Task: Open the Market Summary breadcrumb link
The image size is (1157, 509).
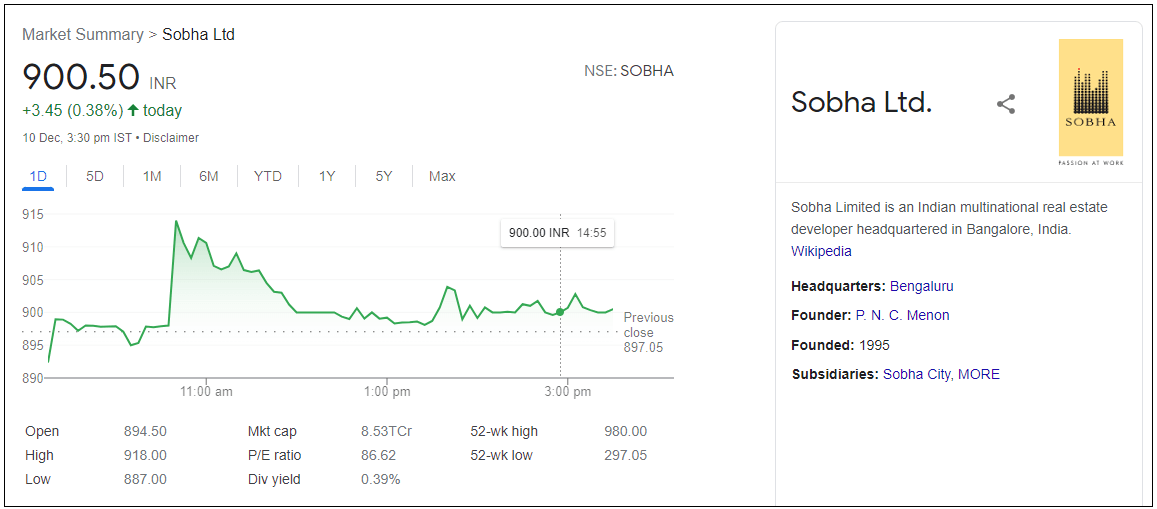Action: tap(83, 35)
